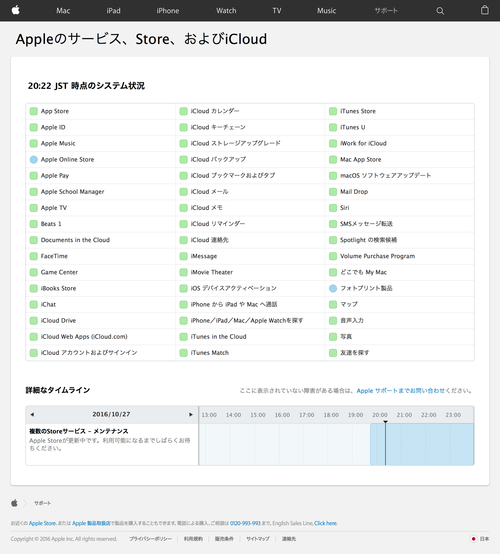
Task: Click the フォトプリント製品 entry
Action: [366, 288]
